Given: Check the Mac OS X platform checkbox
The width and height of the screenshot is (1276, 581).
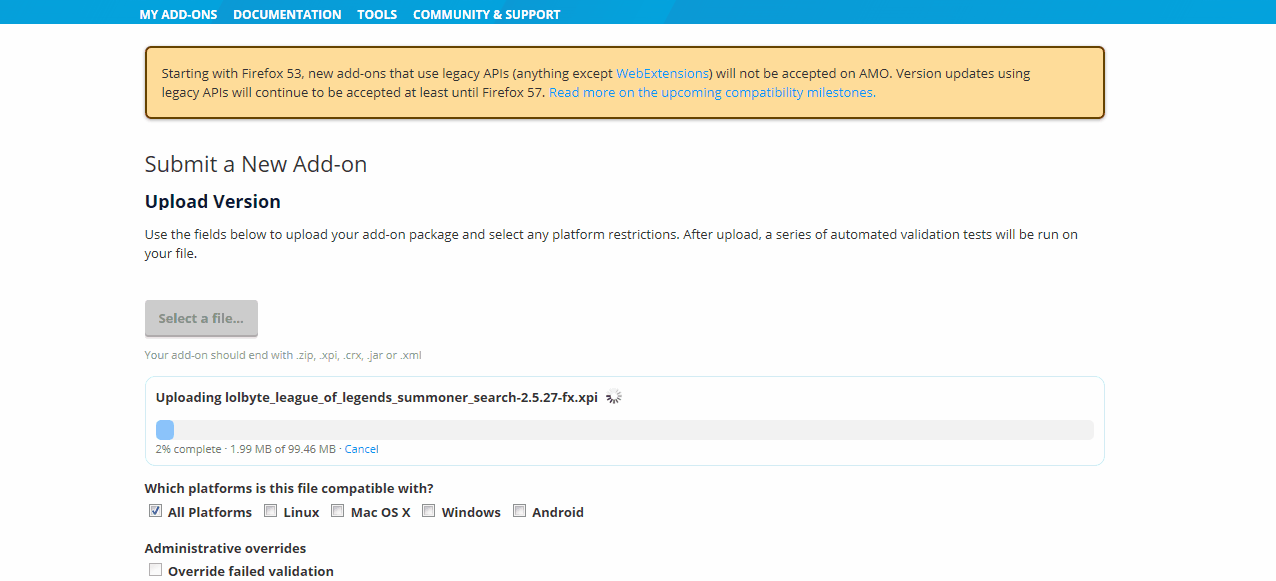Looking at the screenshot, I should pos(338,511).
